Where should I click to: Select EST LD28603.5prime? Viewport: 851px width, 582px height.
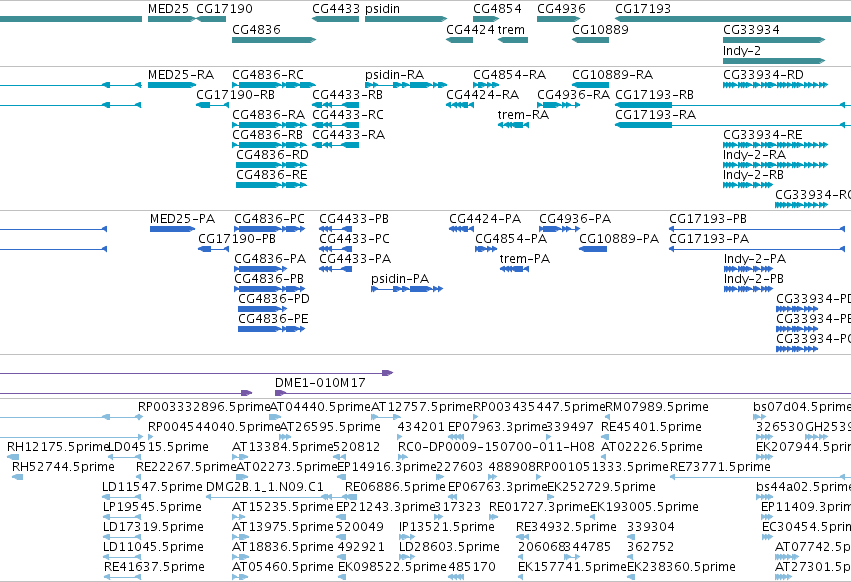[449, 547]
